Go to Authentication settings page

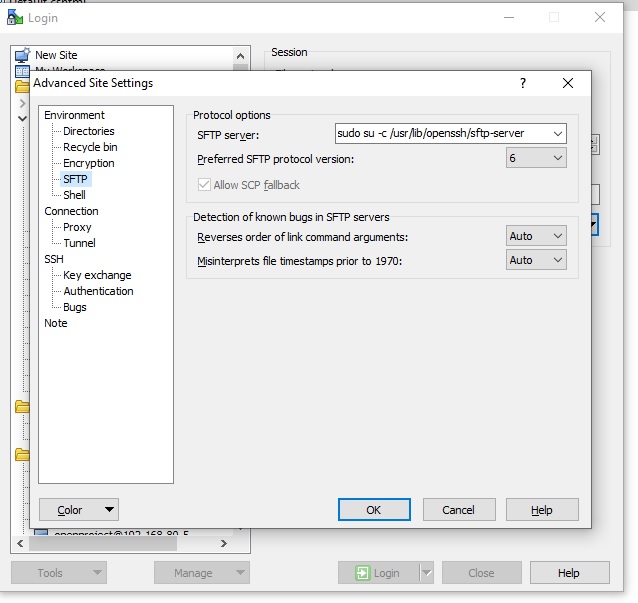coord(98,291)
